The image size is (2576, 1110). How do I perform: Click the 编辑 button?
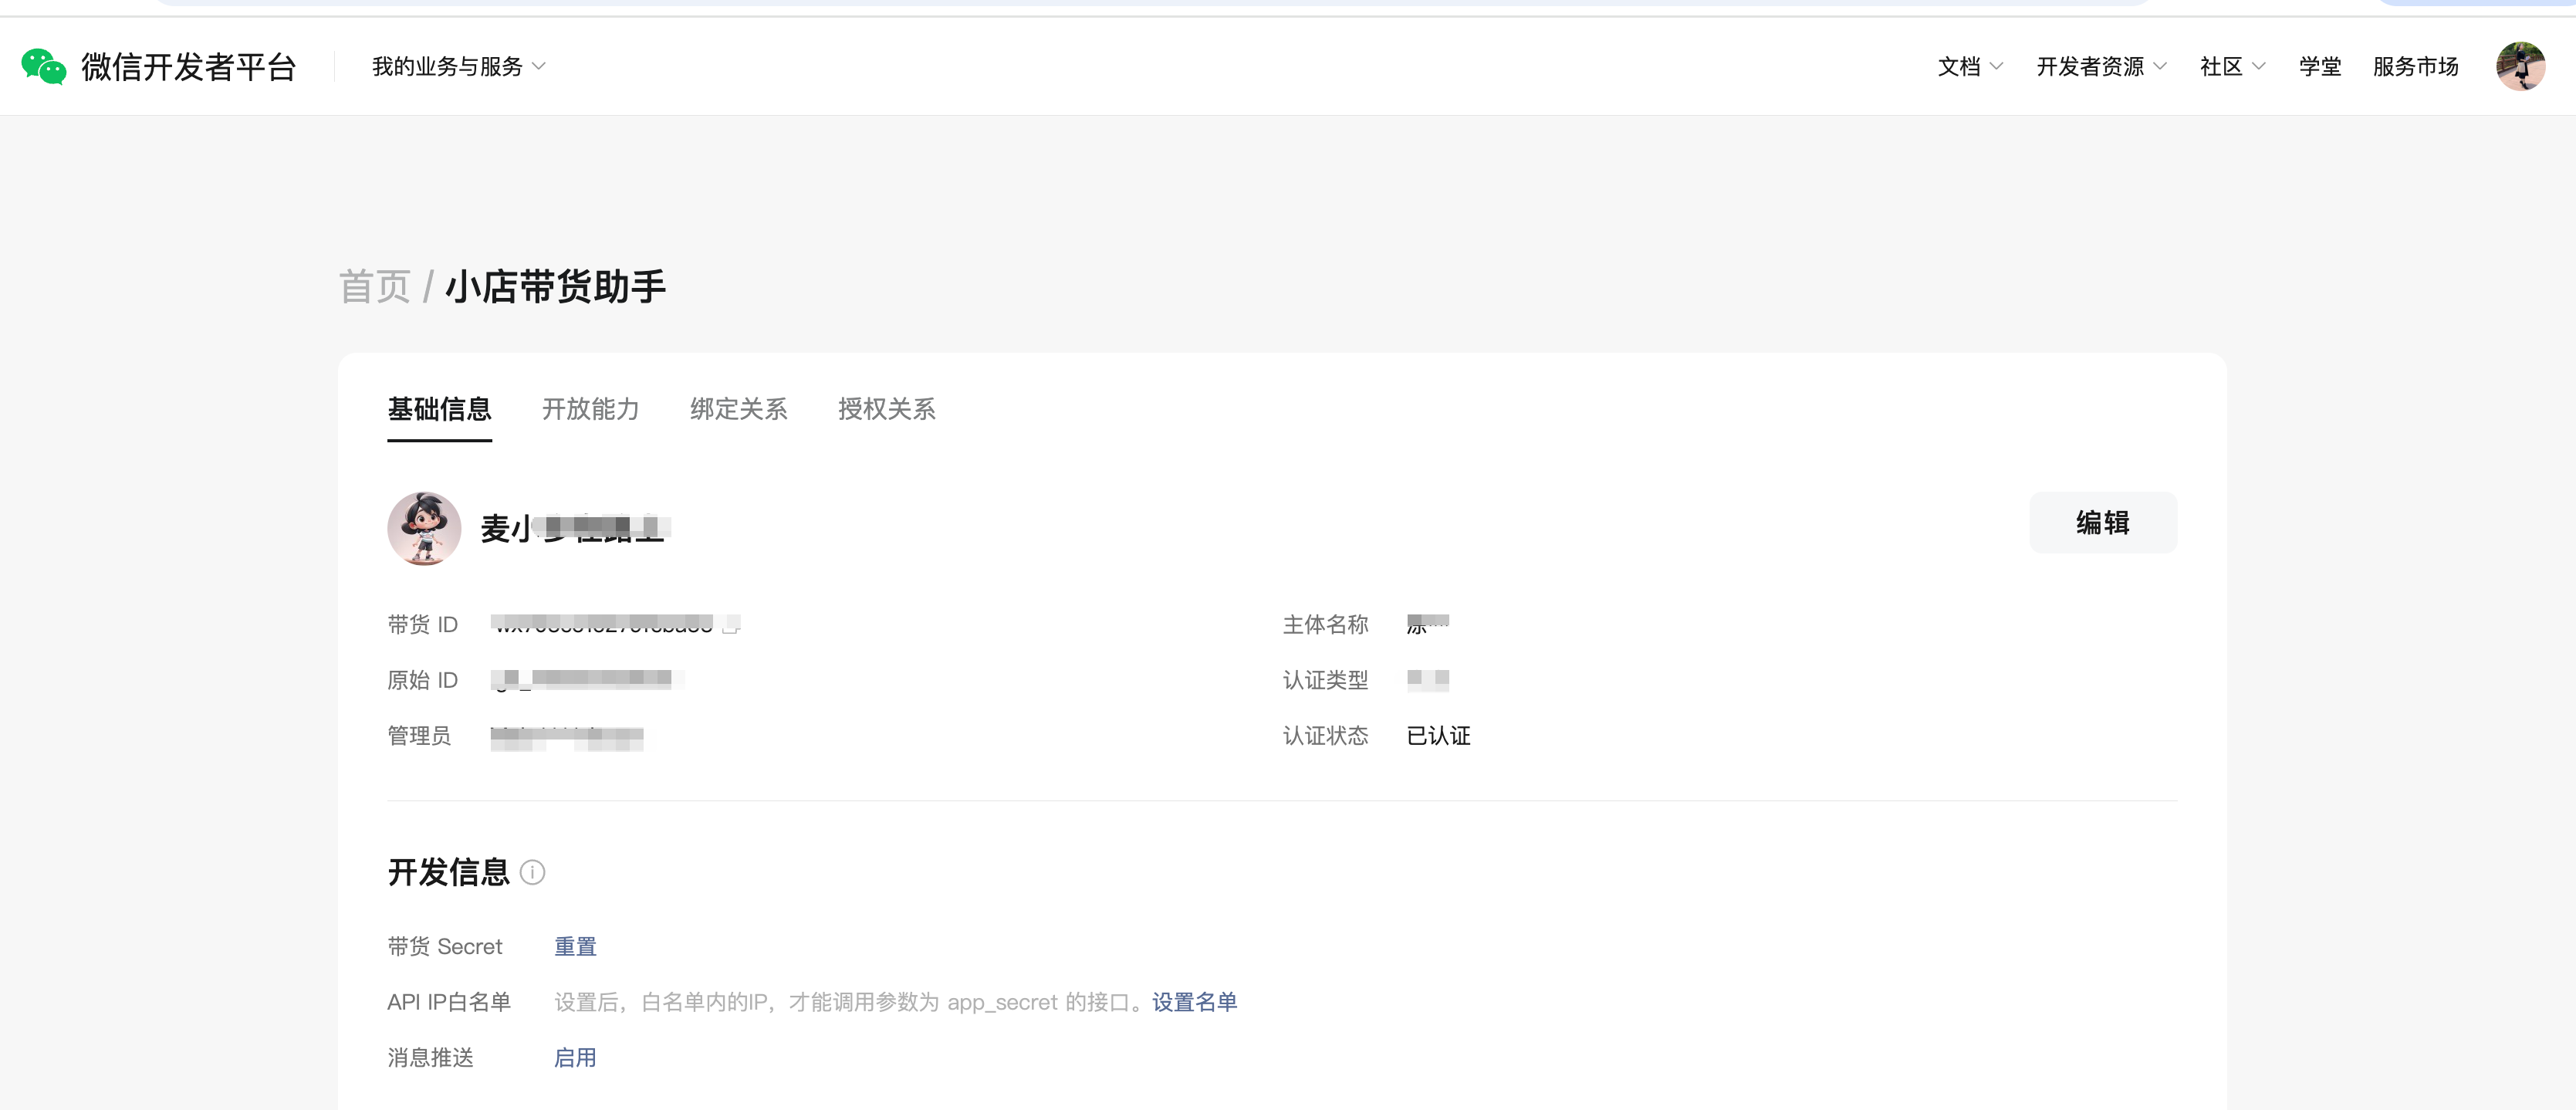pyautogui.click(x=2103, y=523)
